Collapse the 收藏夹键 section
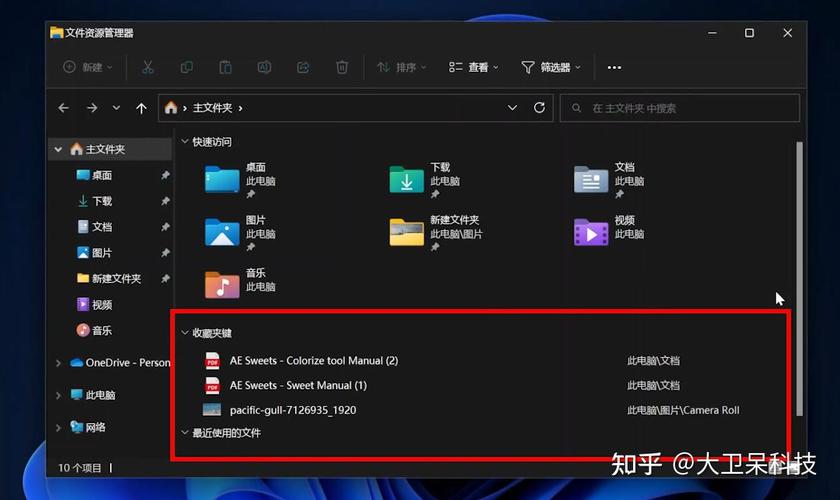This screenshot has width=840, height=500. tap(184, 333)
